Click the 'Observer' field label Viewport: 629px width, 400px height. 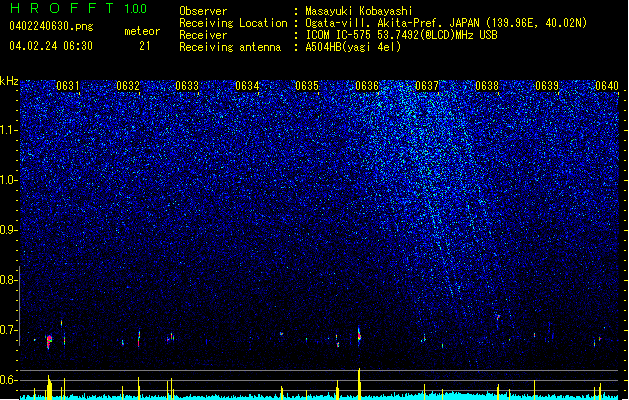click(x=203, y=11)
